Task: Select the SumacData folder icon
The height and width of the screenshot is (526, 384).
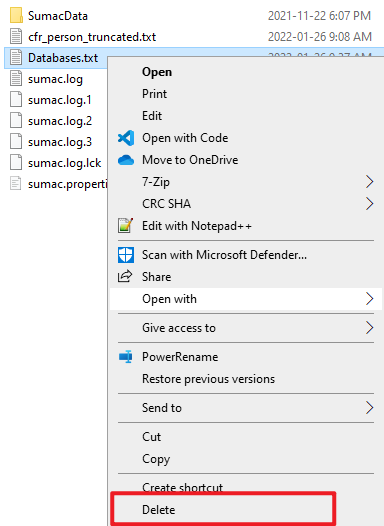Action: tap(16, 15)
